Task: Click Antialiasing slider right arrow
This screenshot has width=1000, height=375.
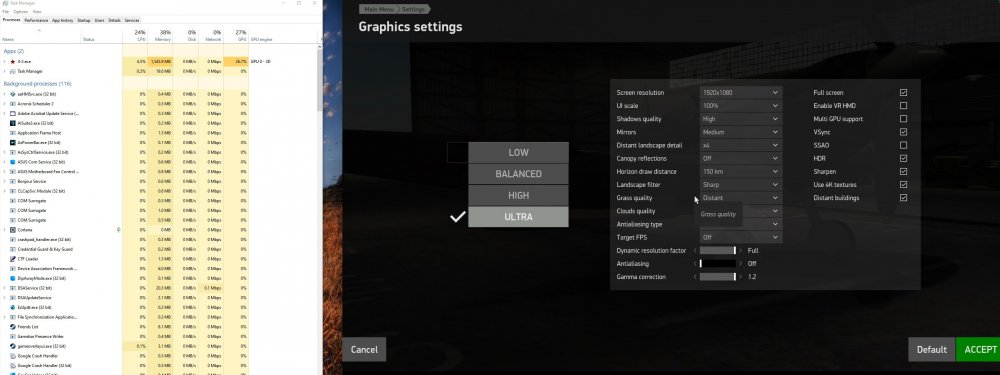Action: (740, 263)
